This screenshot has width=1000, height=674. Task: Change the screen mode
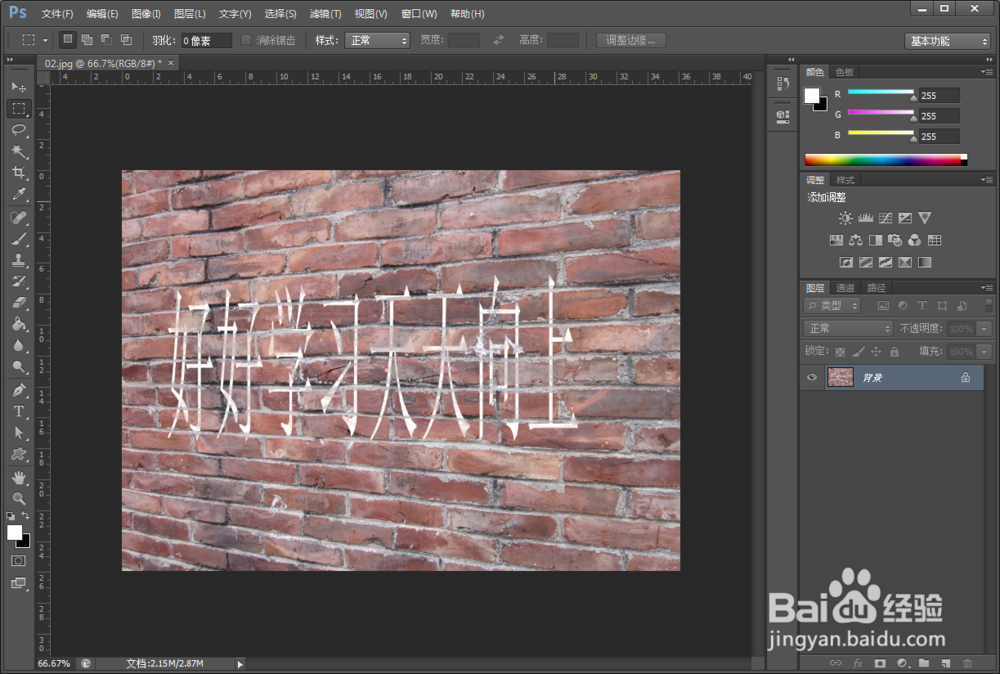tap(18, 583)
